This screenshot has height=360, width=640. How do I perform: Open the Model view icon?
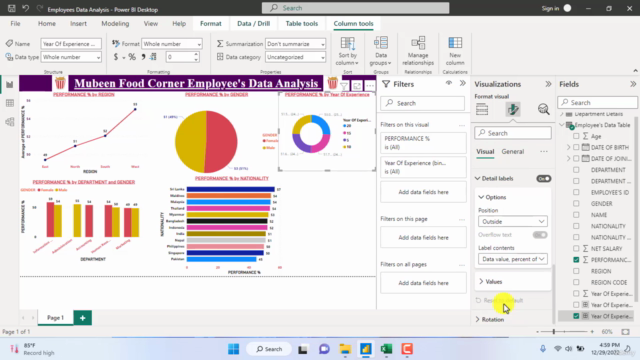click(9, 122)
